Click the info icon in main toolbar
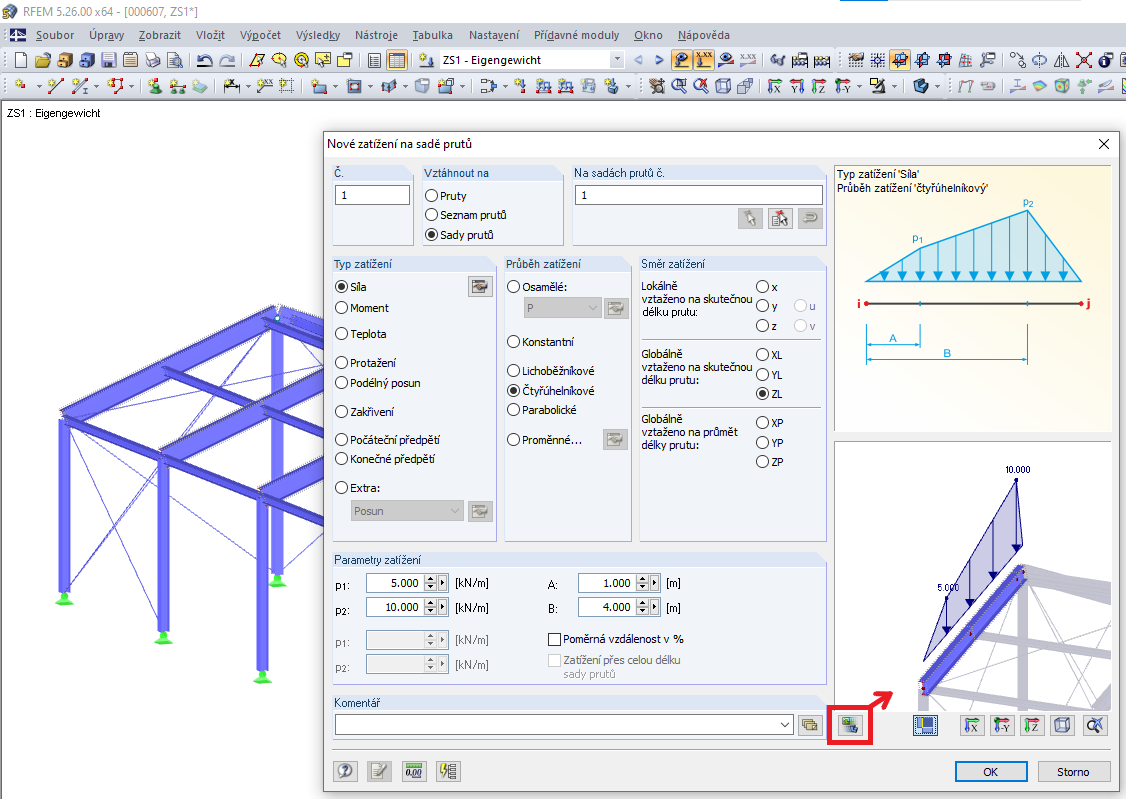The height and width of the screenshot is (799, 1126). coord(1106,60)
